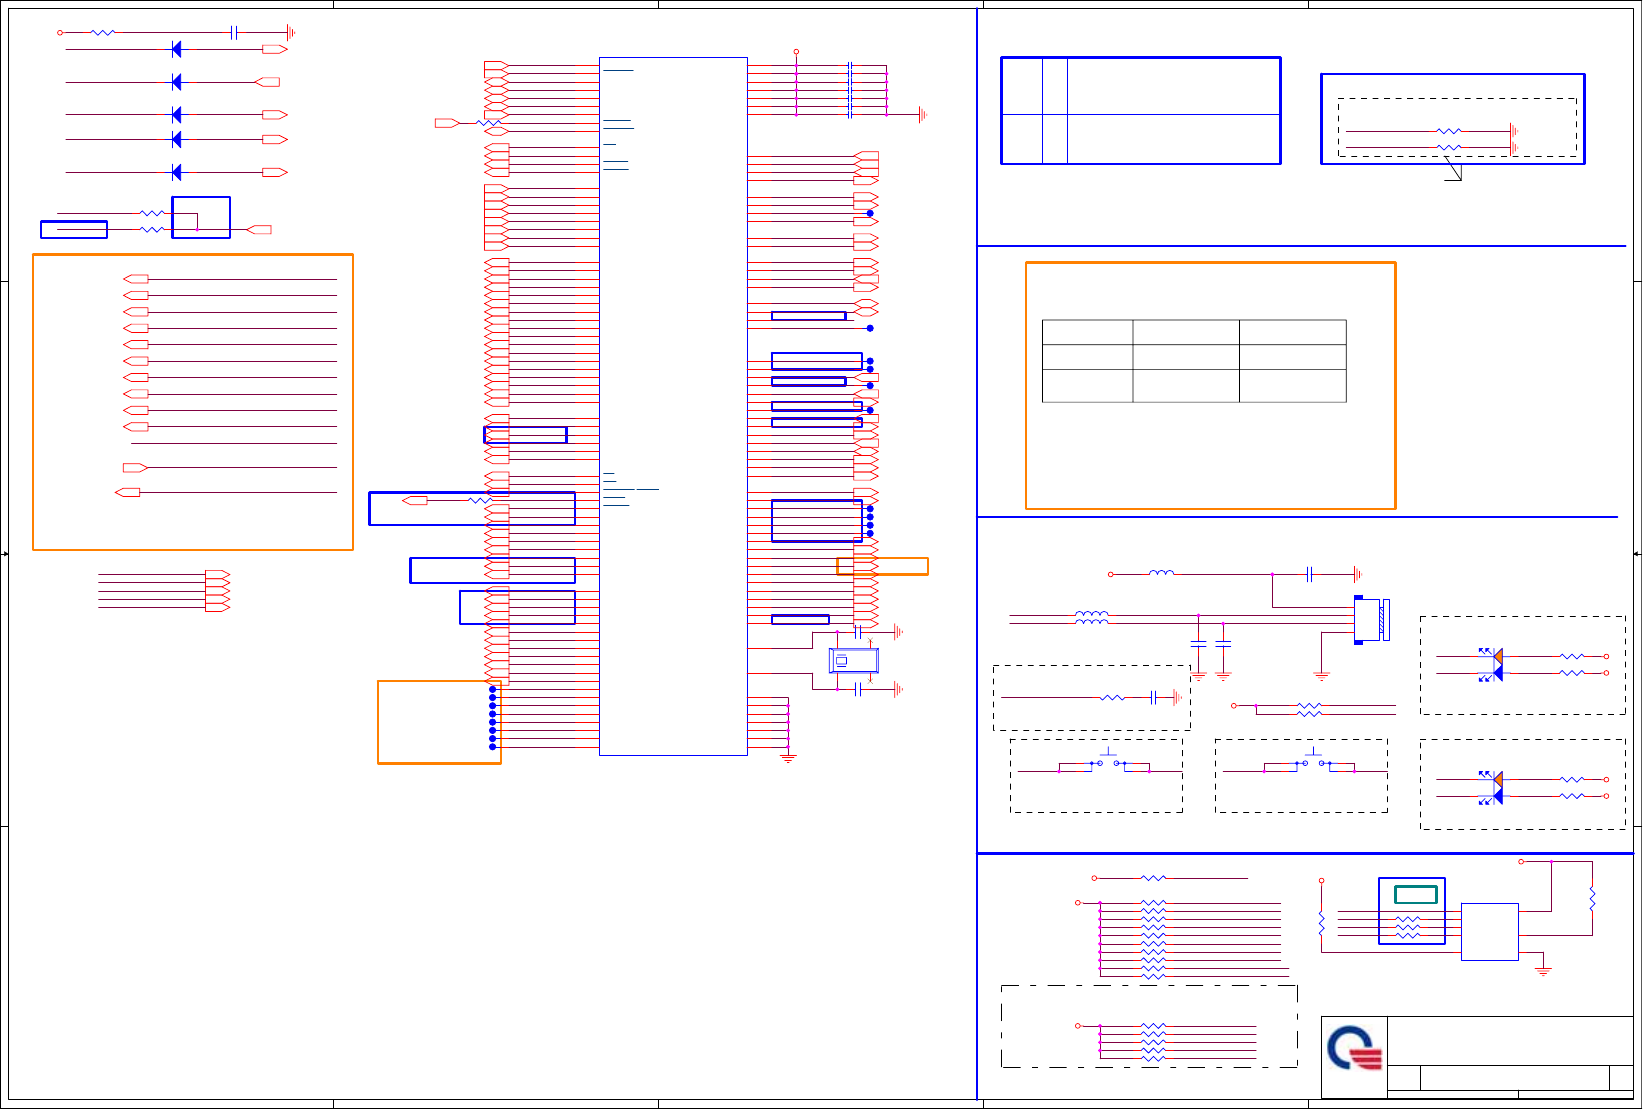The height and width of the screenshot is (1109, 1643).
Task: Click the topmost diode in the diode column
Action: [x=176, y=49]
